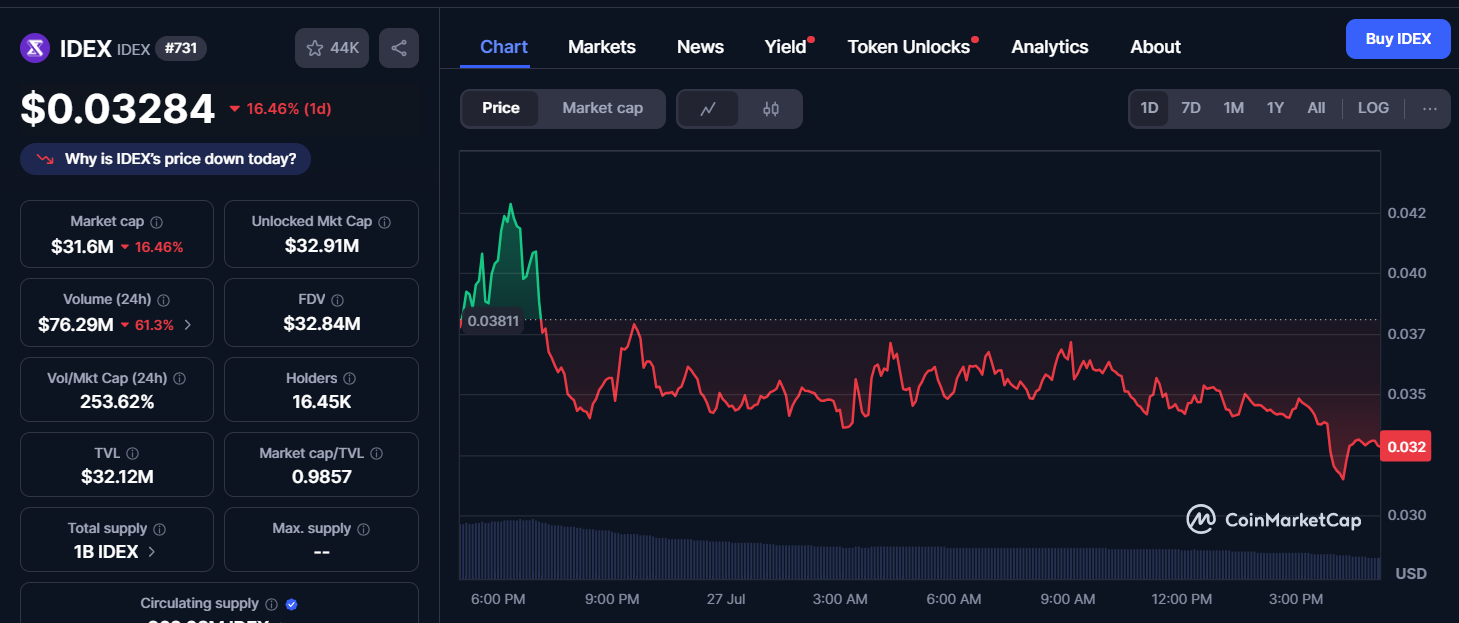Switch to candlestick chart view icon

pos(771,109)
